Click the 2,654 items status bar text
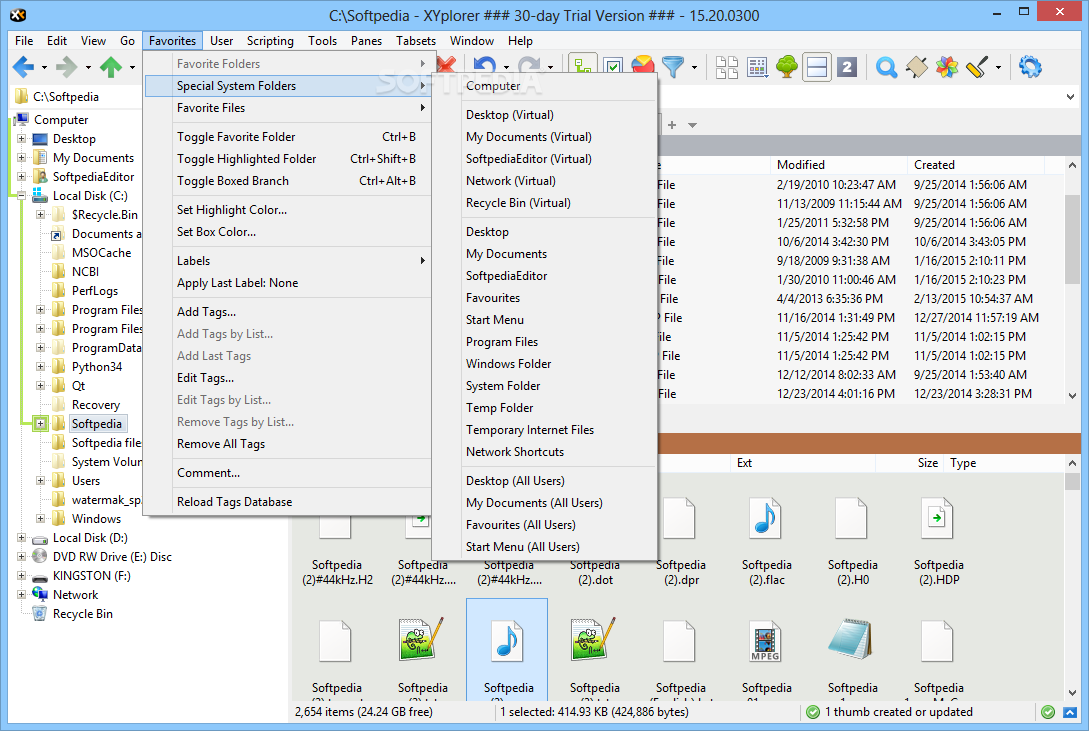 [363, 712]
